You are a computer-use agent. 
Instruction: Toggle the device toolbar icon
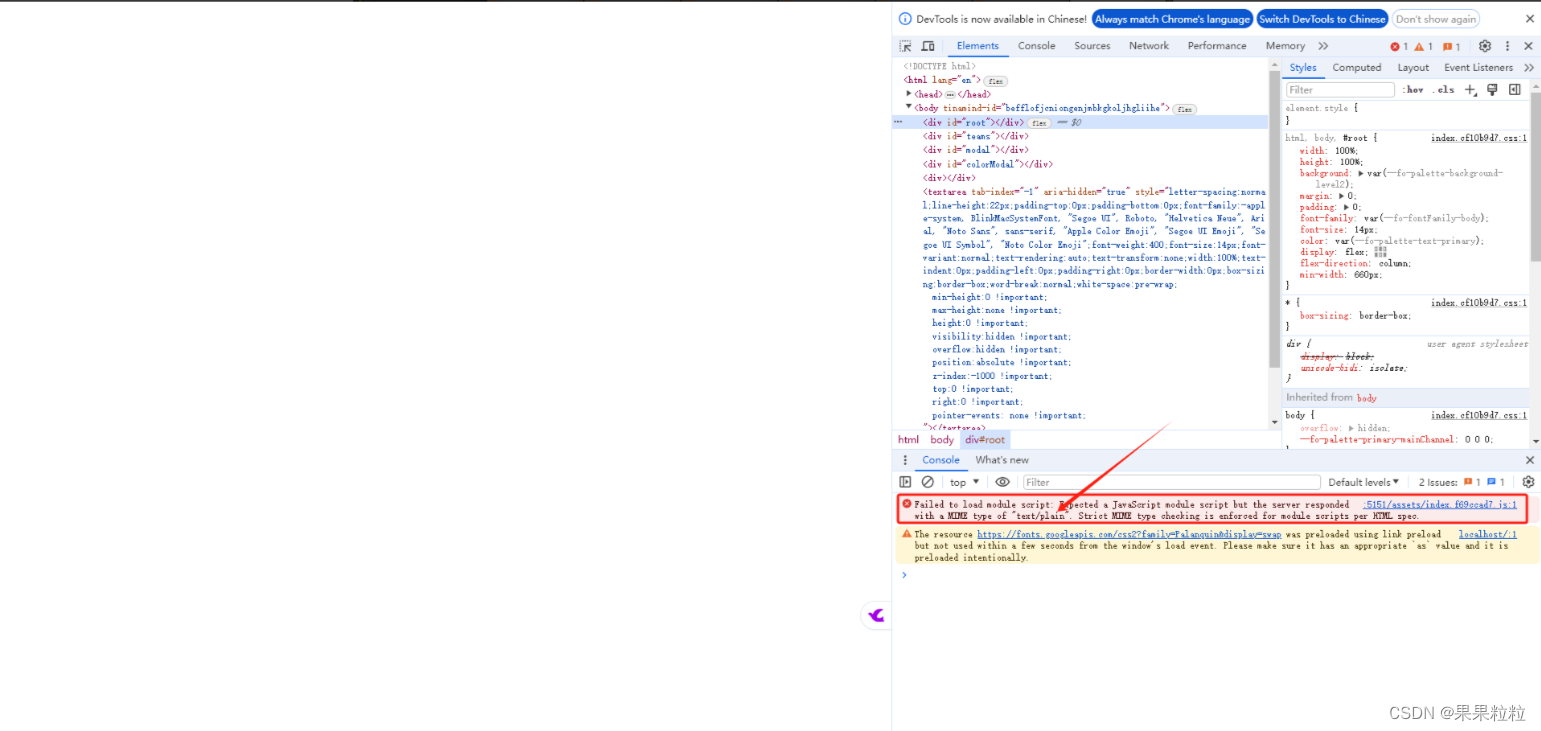928,46
